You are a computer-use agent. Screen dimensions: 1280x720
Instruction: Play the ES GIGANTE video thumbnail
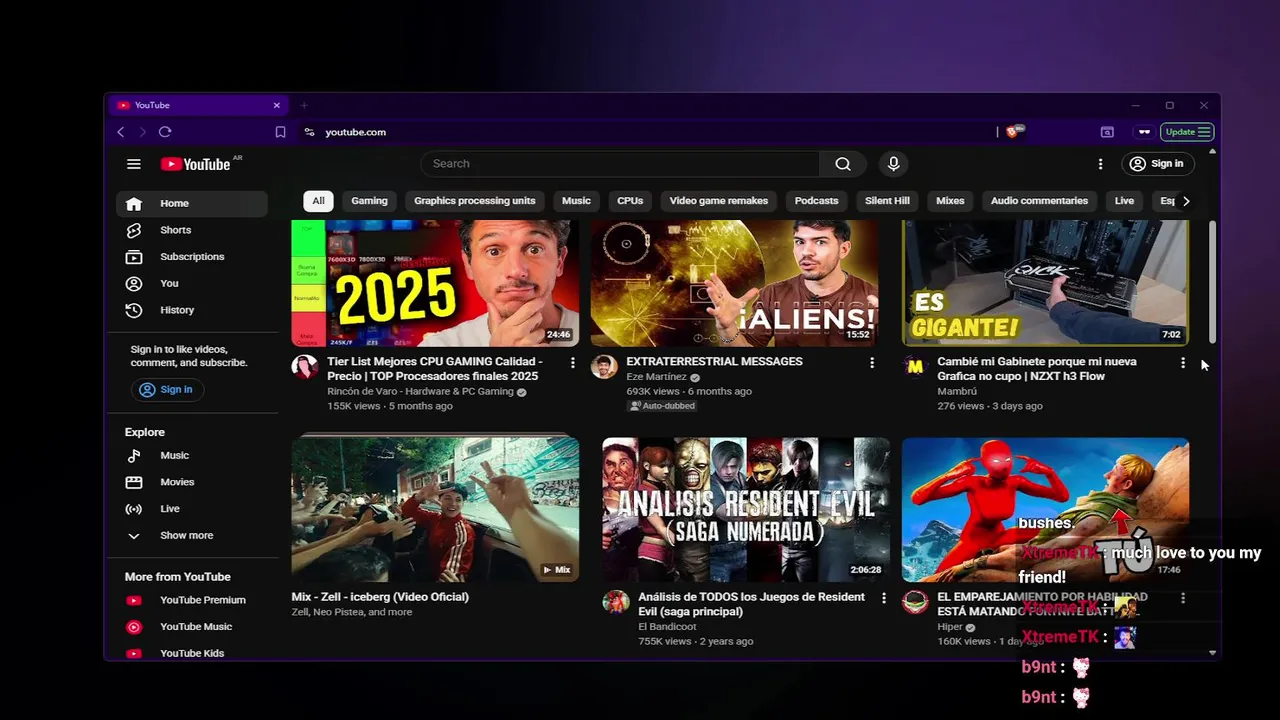click(x=1045, y=283)
